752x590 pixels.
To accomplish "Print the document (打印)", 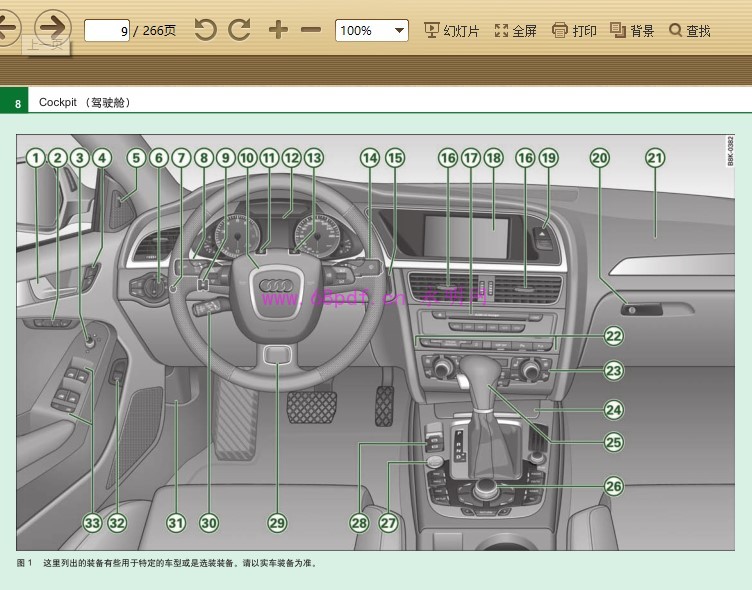I will pos(574,30).
